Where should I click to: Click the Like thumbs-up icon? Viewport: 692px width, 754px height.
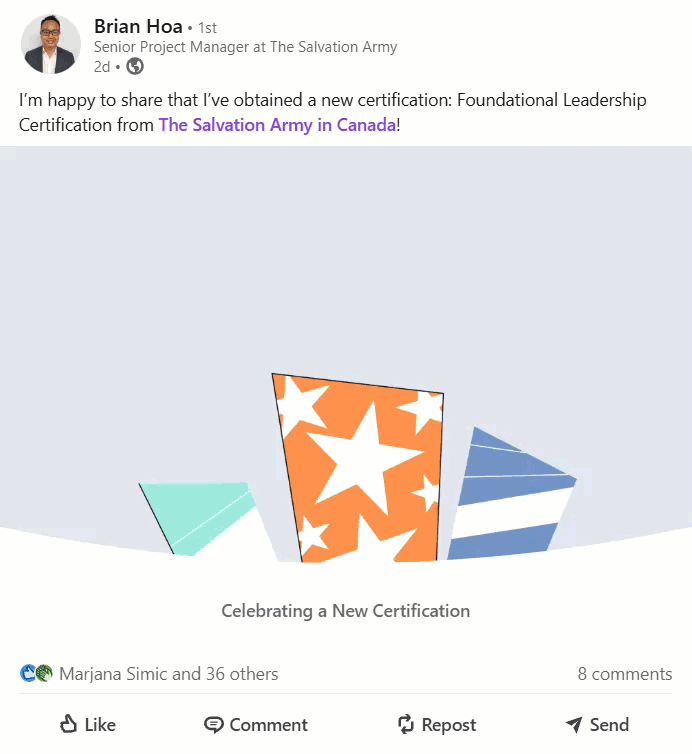(68, 724)
